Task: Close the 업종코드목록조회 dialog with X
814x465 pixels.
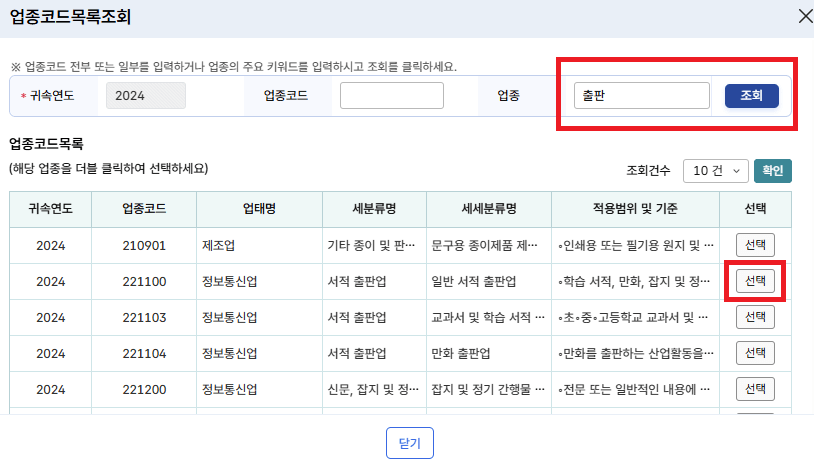Action: (805, 17)
